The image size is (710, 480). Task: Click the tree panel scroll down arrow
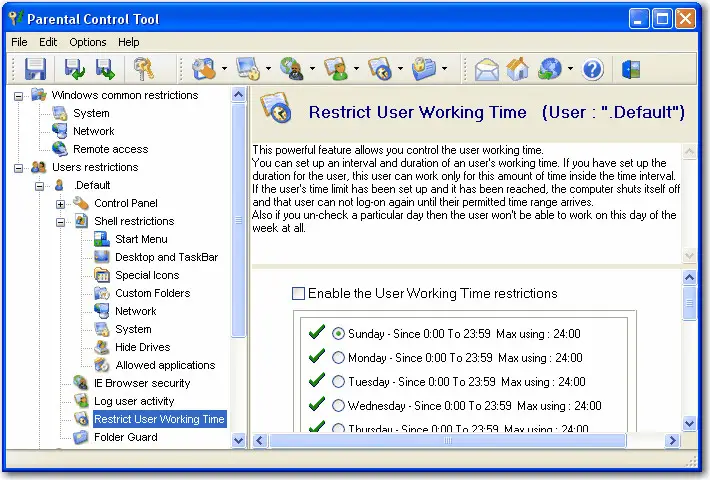tap(238, 440)
